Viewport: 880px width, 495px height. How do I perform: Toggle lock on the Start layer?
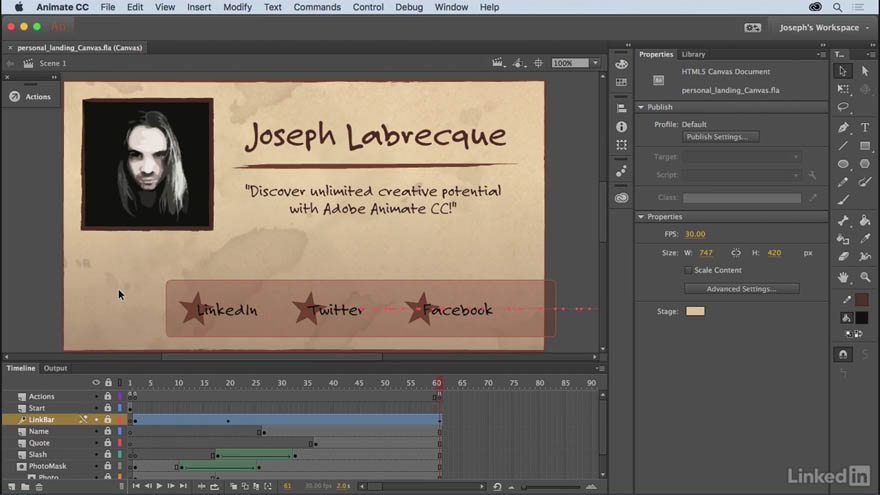(108, 408)
